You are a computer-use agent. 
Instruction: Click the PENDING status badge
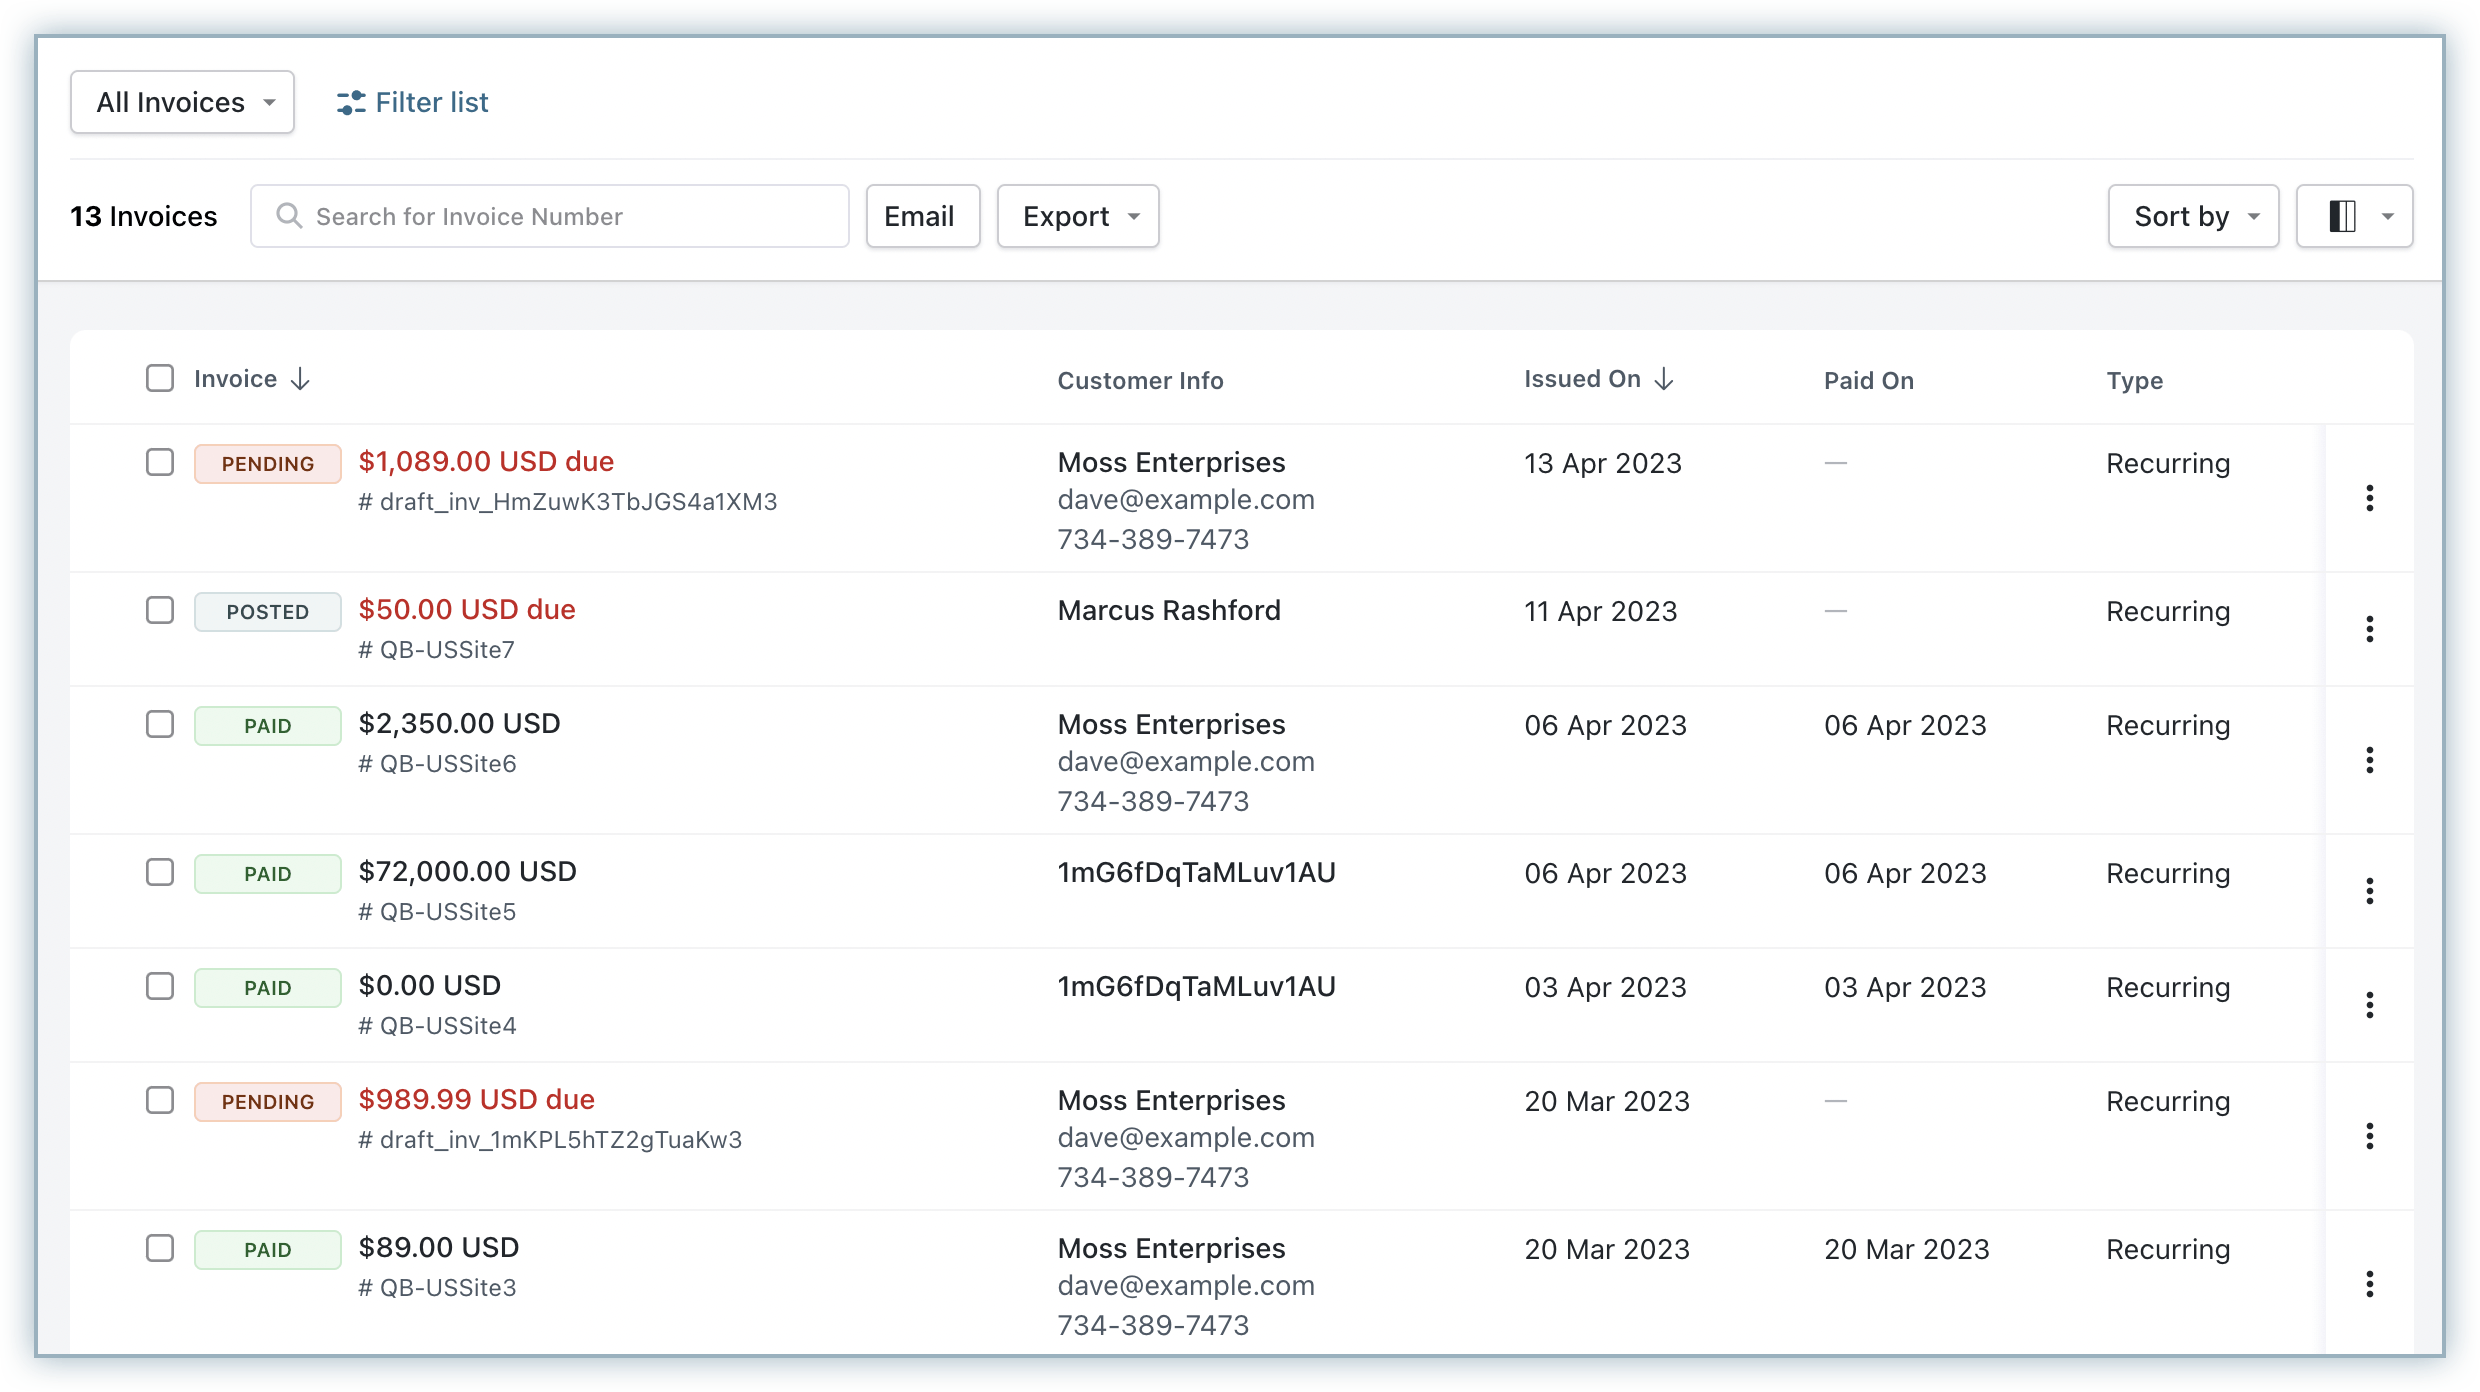267,462
